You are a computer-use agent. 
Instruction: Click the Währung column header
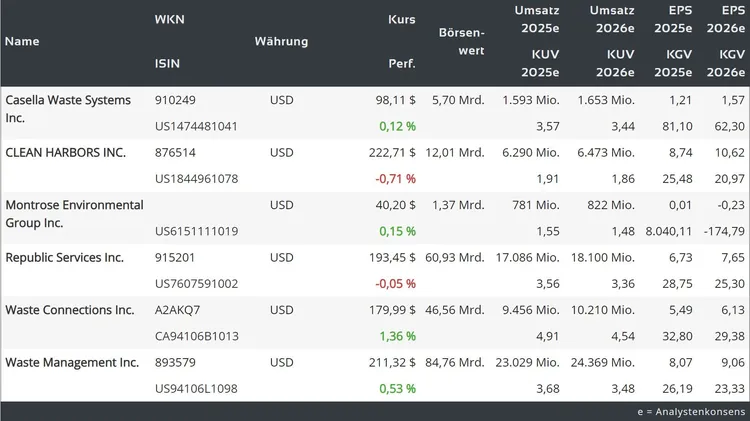pyautogui.click(x=281, y=41)
